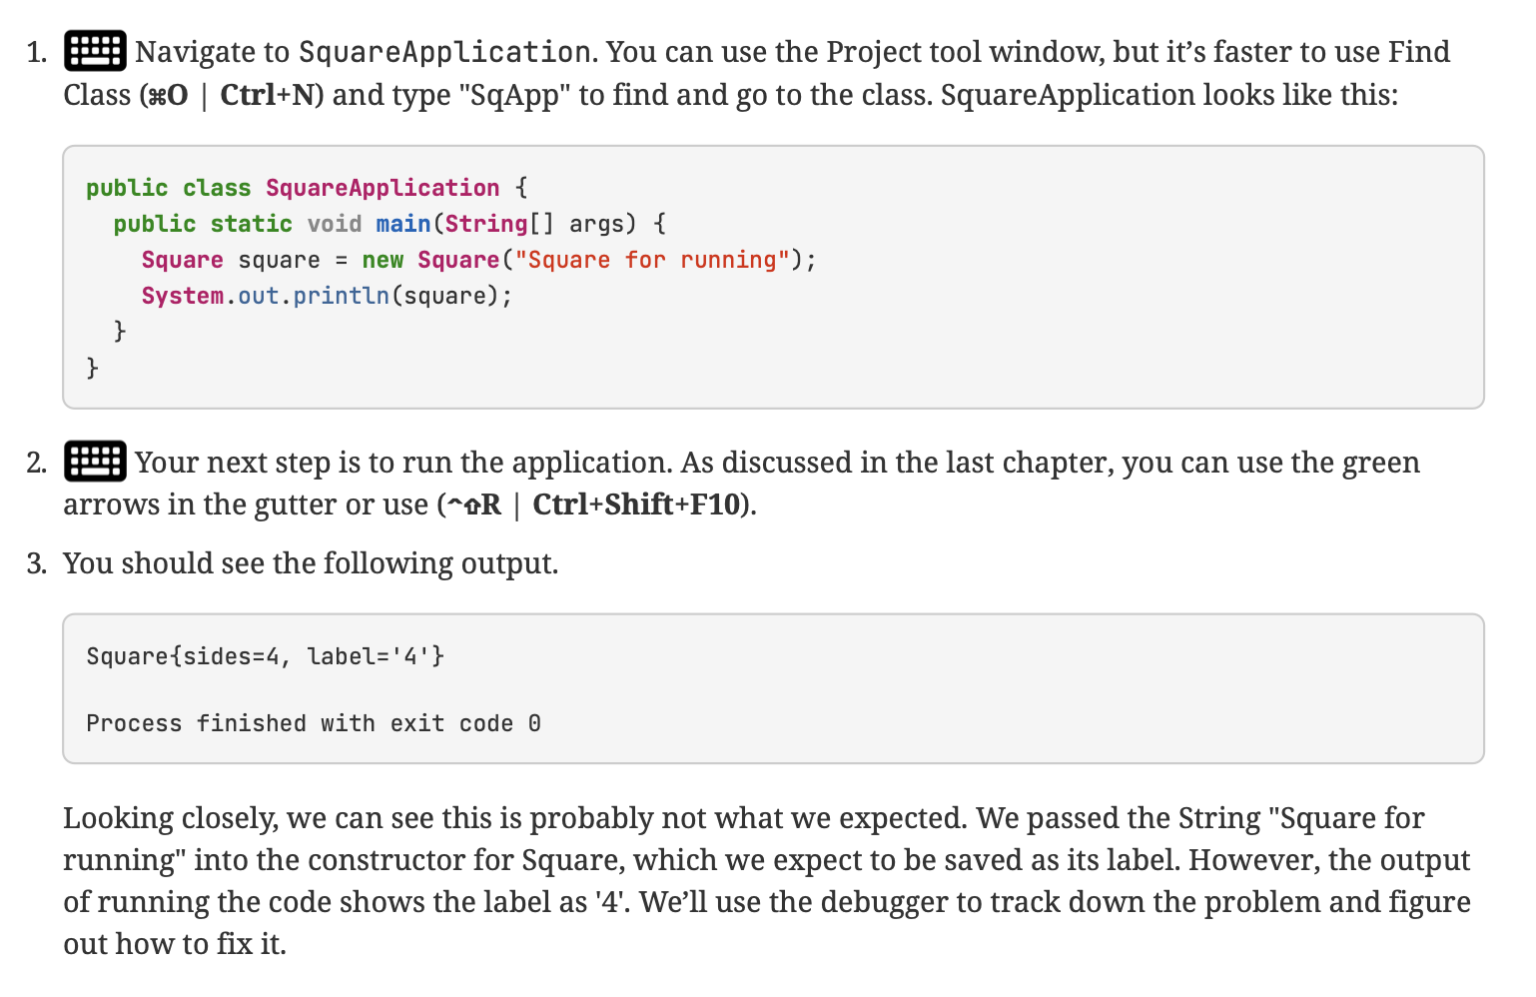Image resolution: width=1536 pixels, height=997 pixels.
Task: Click the keyboard icon beside step 2
Action: click(95, 461)
